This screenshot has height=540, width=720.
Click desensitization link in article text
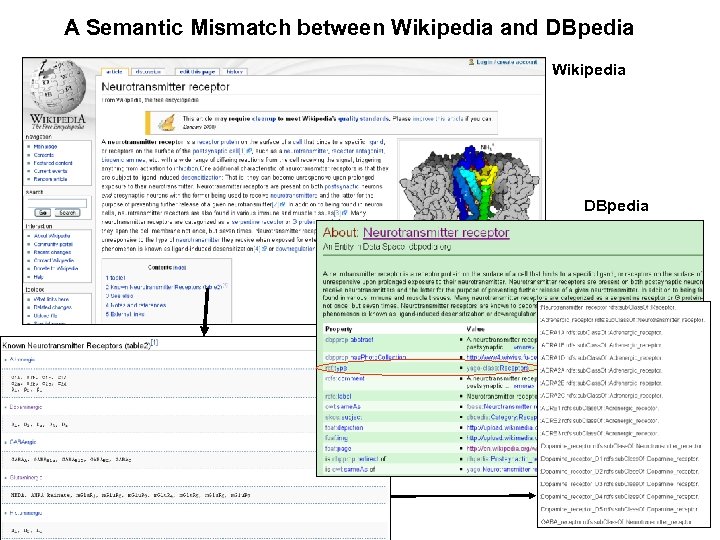[x=201, y=177]
